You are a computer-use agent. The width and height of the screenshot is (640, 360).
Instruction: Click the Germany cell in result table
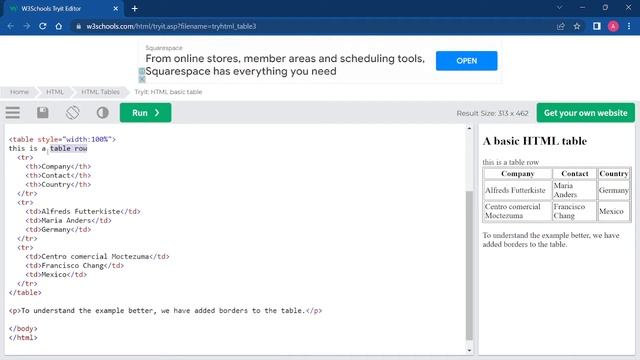click(613, 190)
